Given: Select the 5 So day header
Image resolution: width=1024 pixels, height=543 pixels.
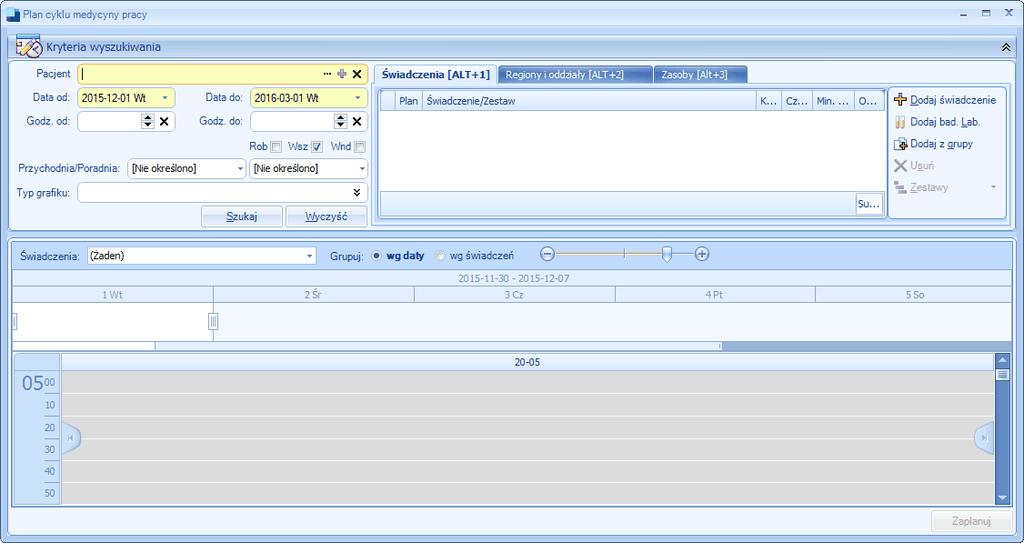Looking at the screenshot, I should click(914, 295).
